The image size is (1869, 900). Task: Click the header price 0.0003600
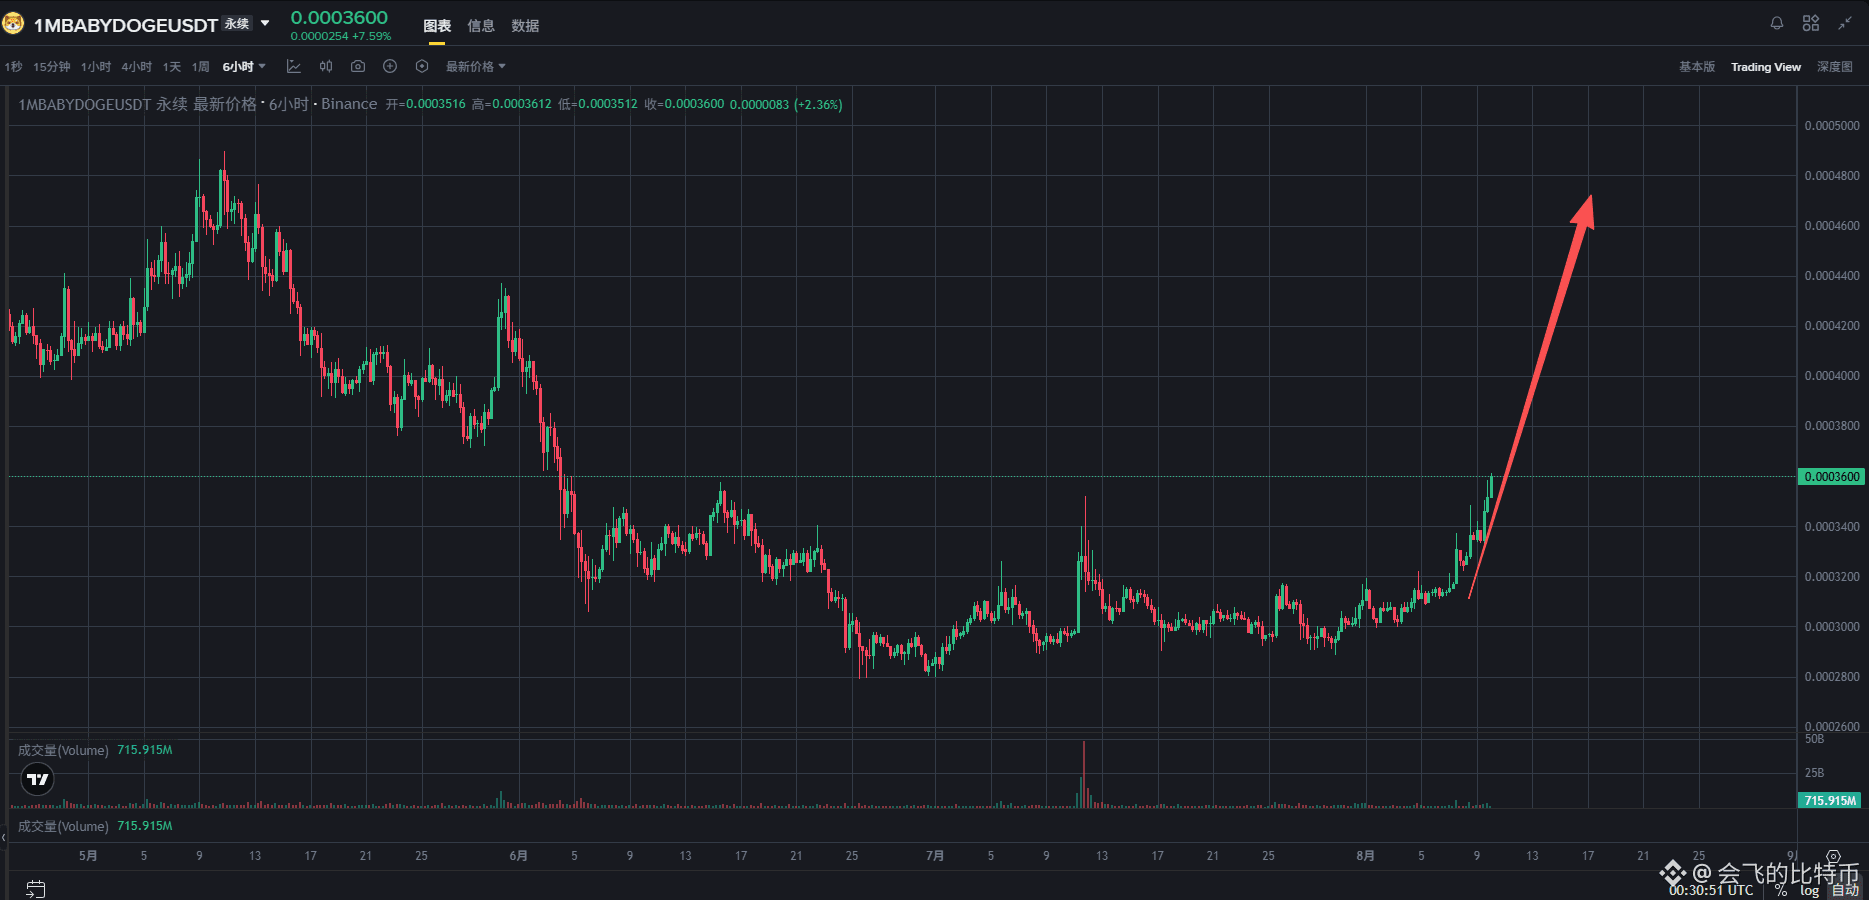pyautogui.click(x=339, y=17)
